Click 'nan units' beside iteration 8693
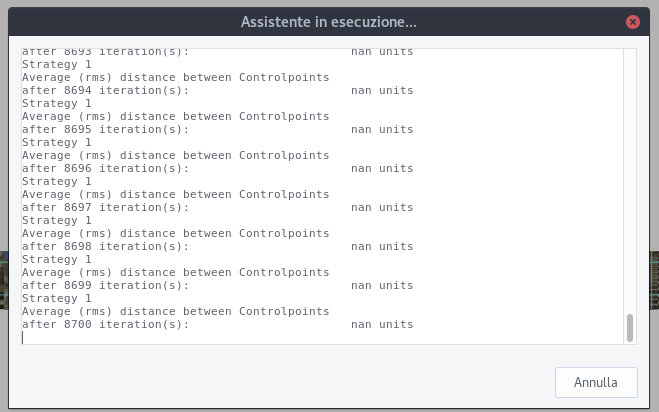The image size is (659, 412). pyautogui.click(x=382, y=51)
